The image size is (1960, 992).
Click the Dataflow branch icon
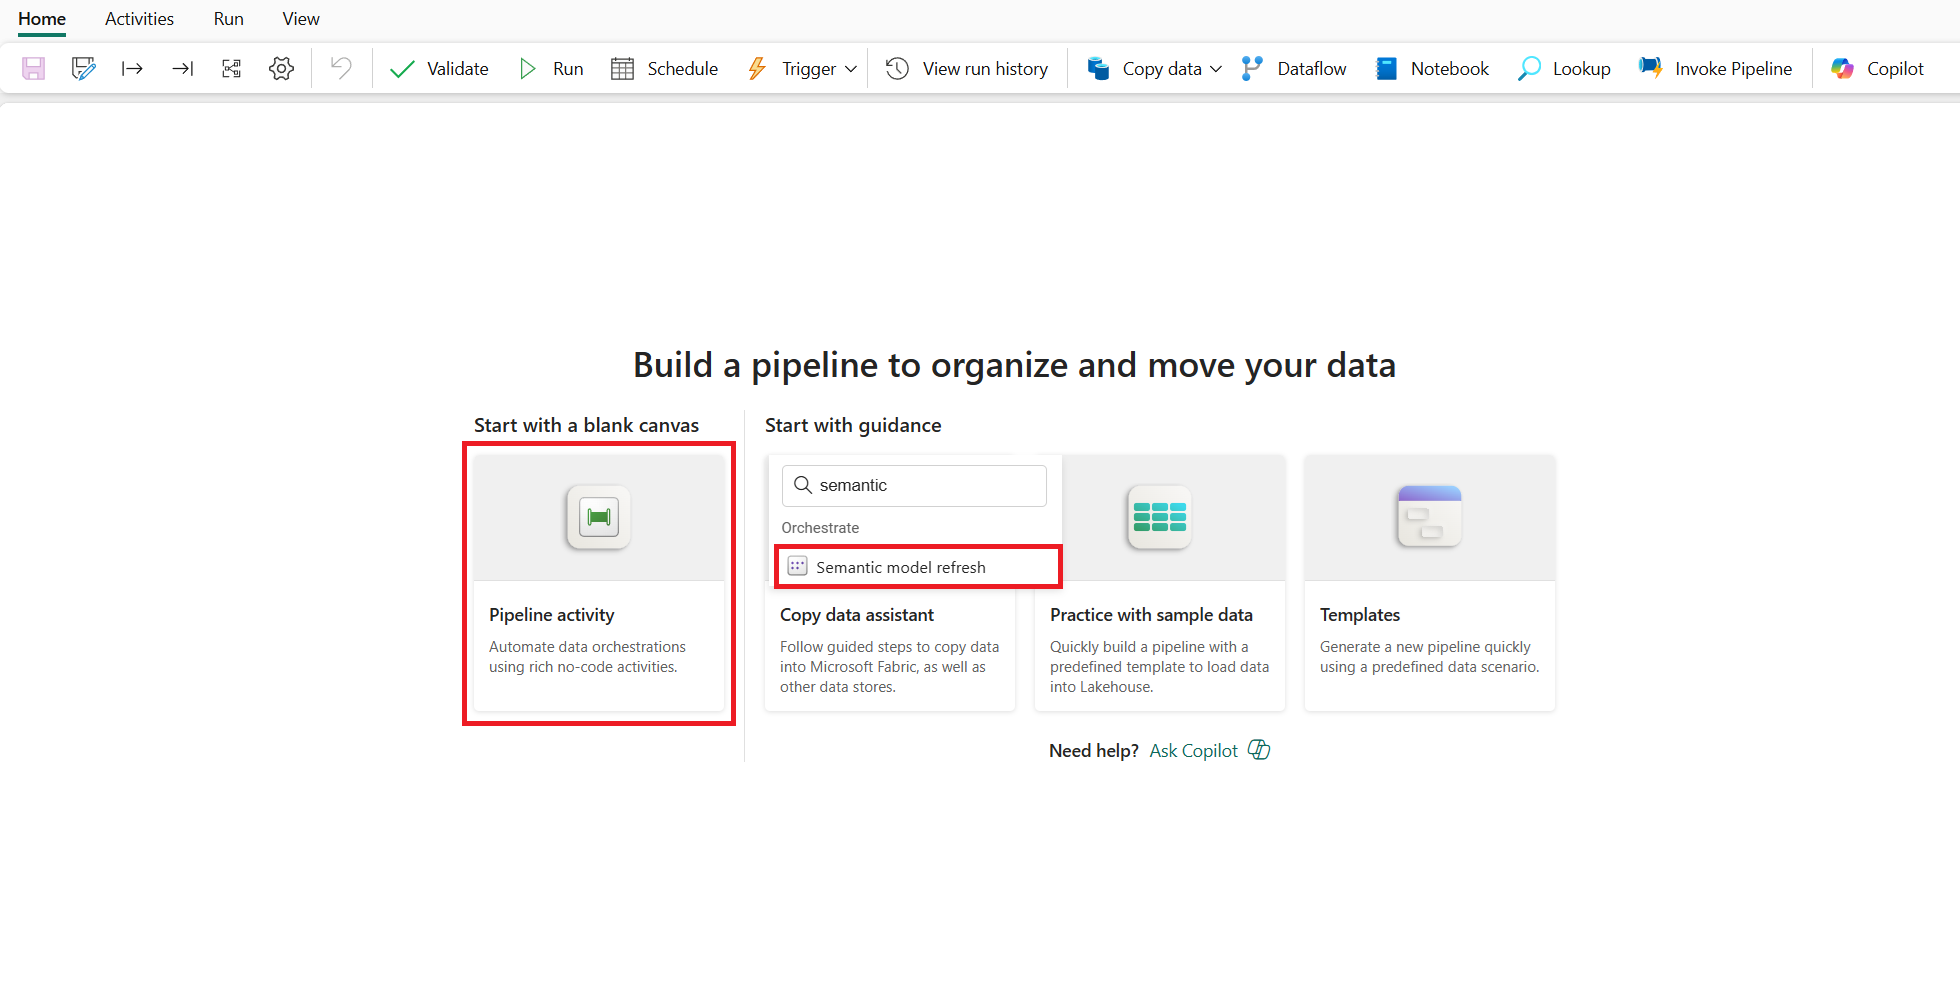pyautogui.click(x=1252, y=68)
